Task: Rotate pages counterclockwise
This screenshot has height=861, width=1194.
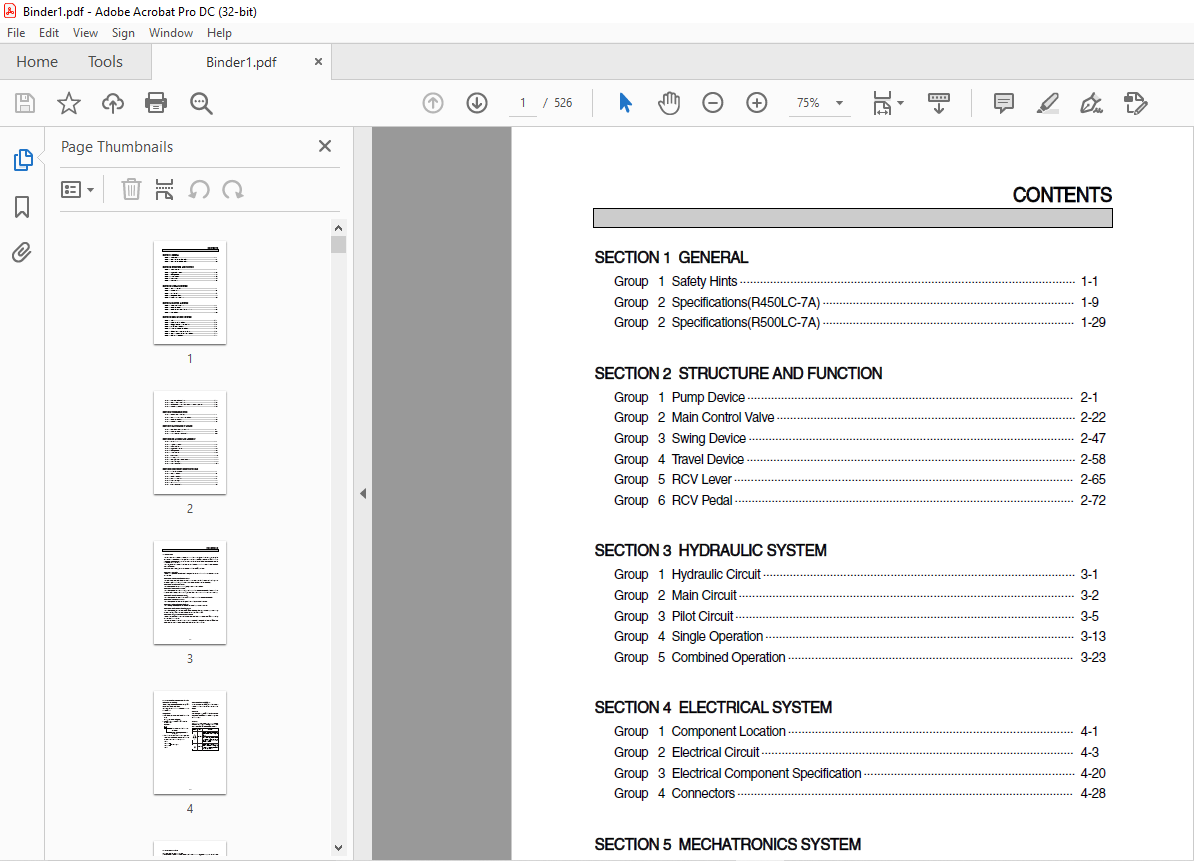Action: (200, 190)
